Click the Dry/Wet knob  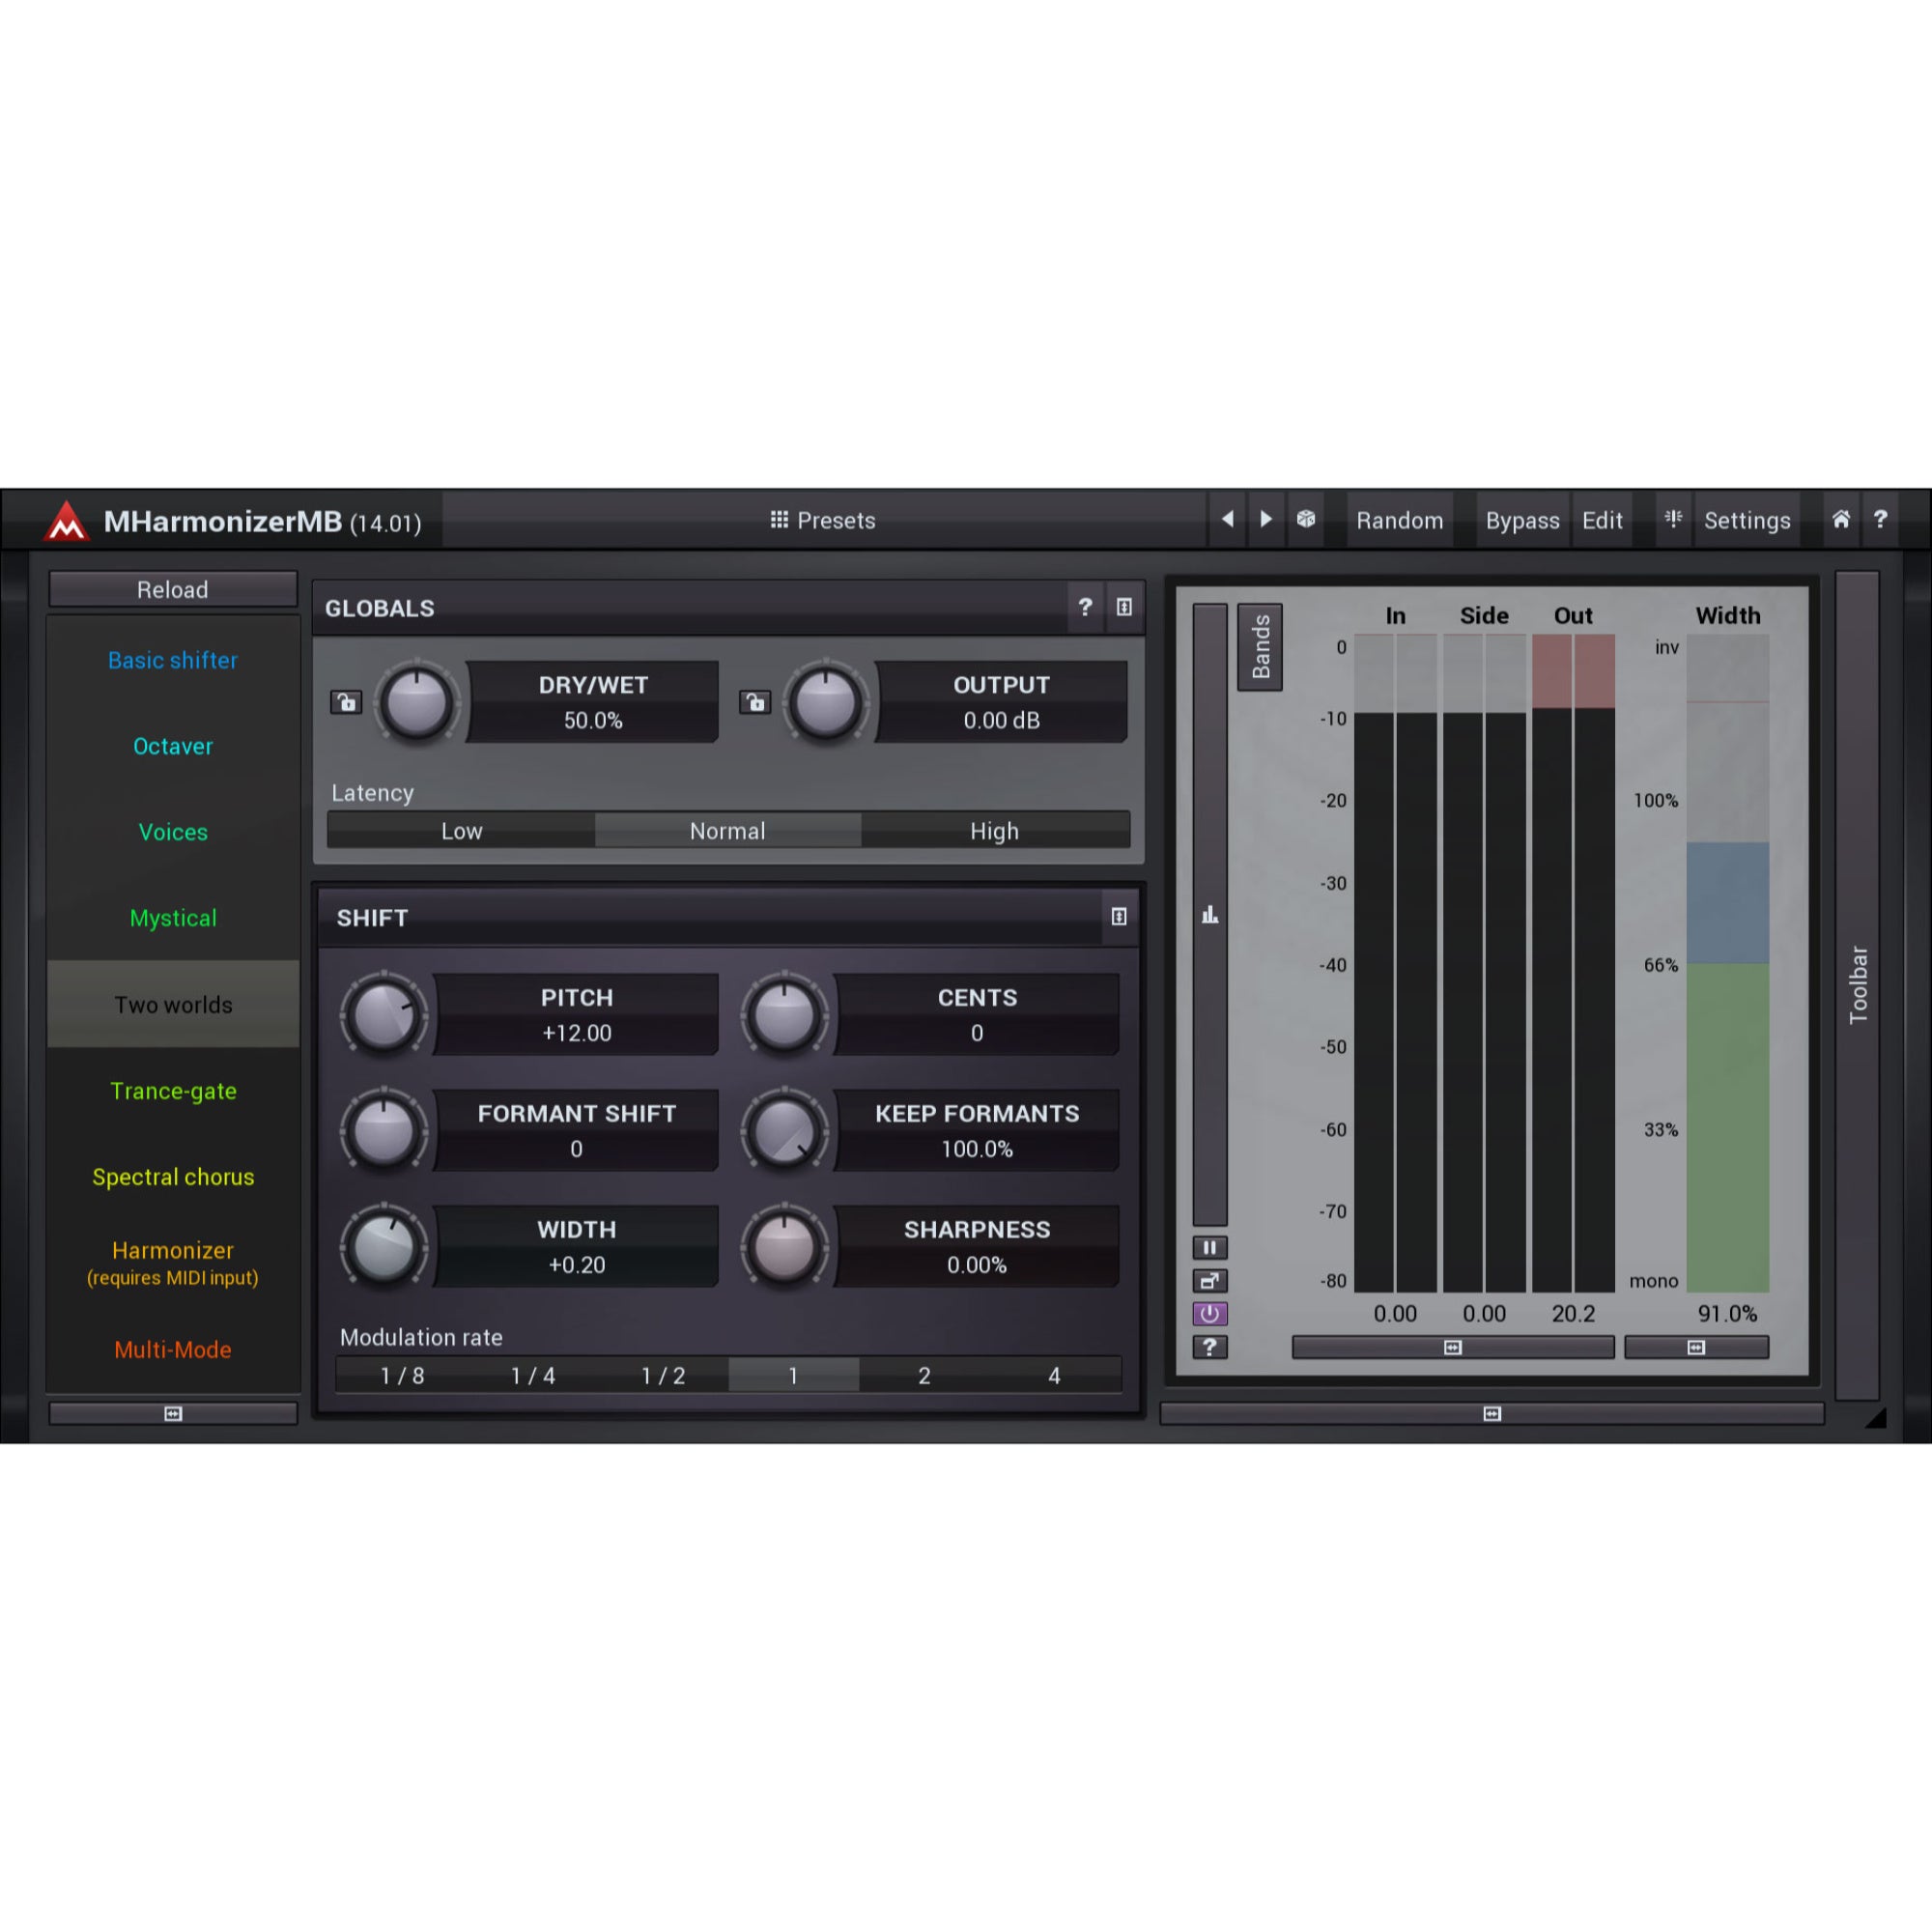(x=417, y=702)
